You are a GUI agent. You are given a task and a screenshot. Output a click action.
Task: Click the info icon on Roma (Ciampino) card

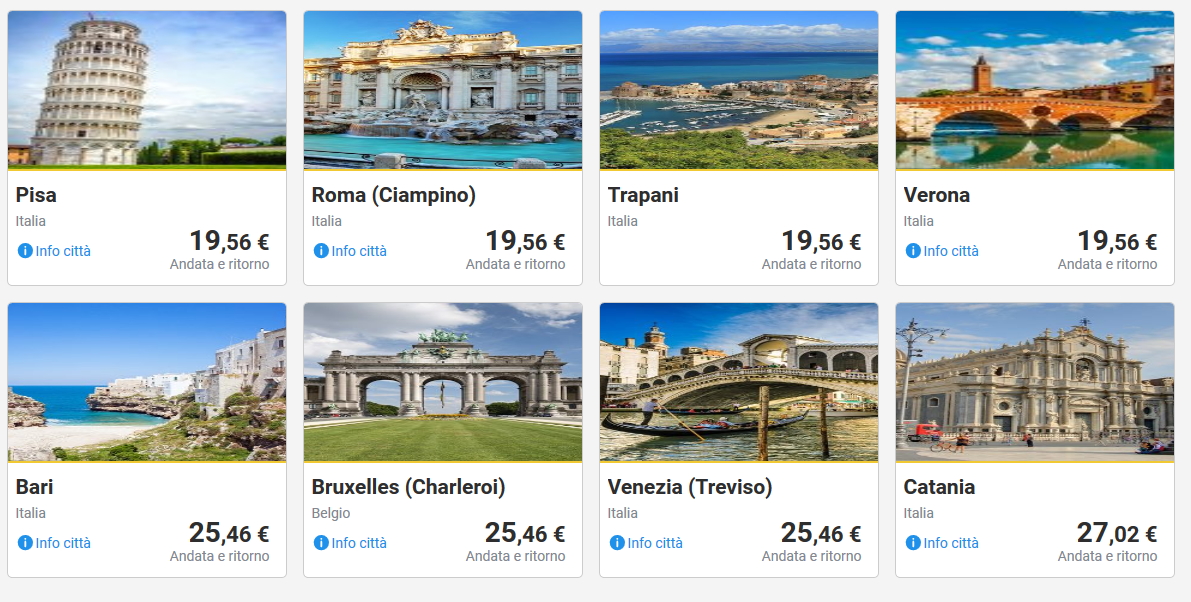(x=321, y=251)
